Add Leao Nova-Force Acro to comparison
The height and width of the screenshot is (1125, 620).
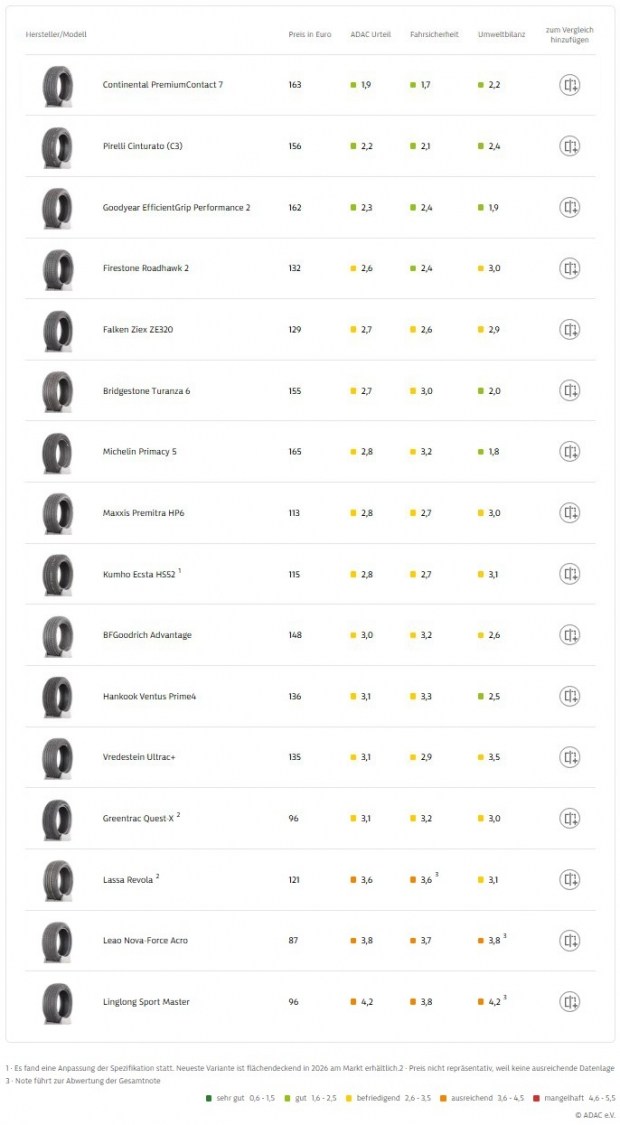point(569,940)
